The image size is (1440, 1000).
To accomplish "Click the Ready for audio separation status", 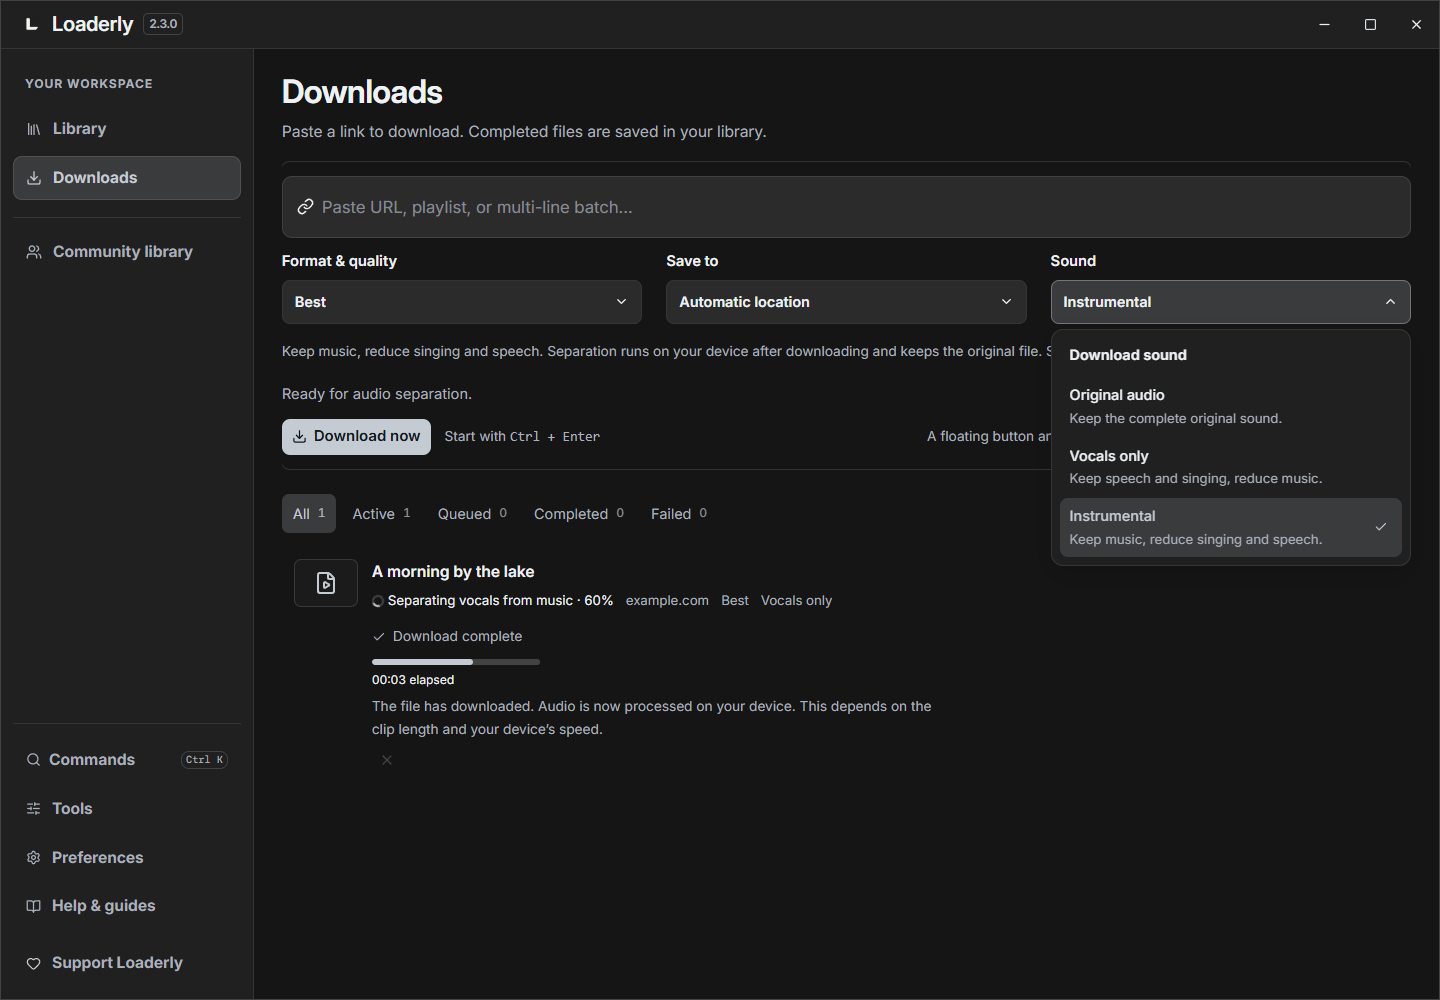I will point(377,394).
